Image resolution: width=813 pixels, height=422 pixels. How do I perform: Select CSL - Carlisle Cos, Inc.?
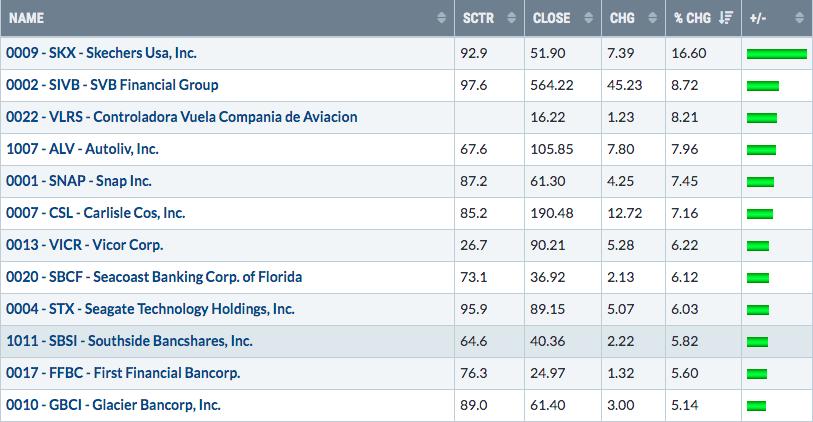(95, 213)
